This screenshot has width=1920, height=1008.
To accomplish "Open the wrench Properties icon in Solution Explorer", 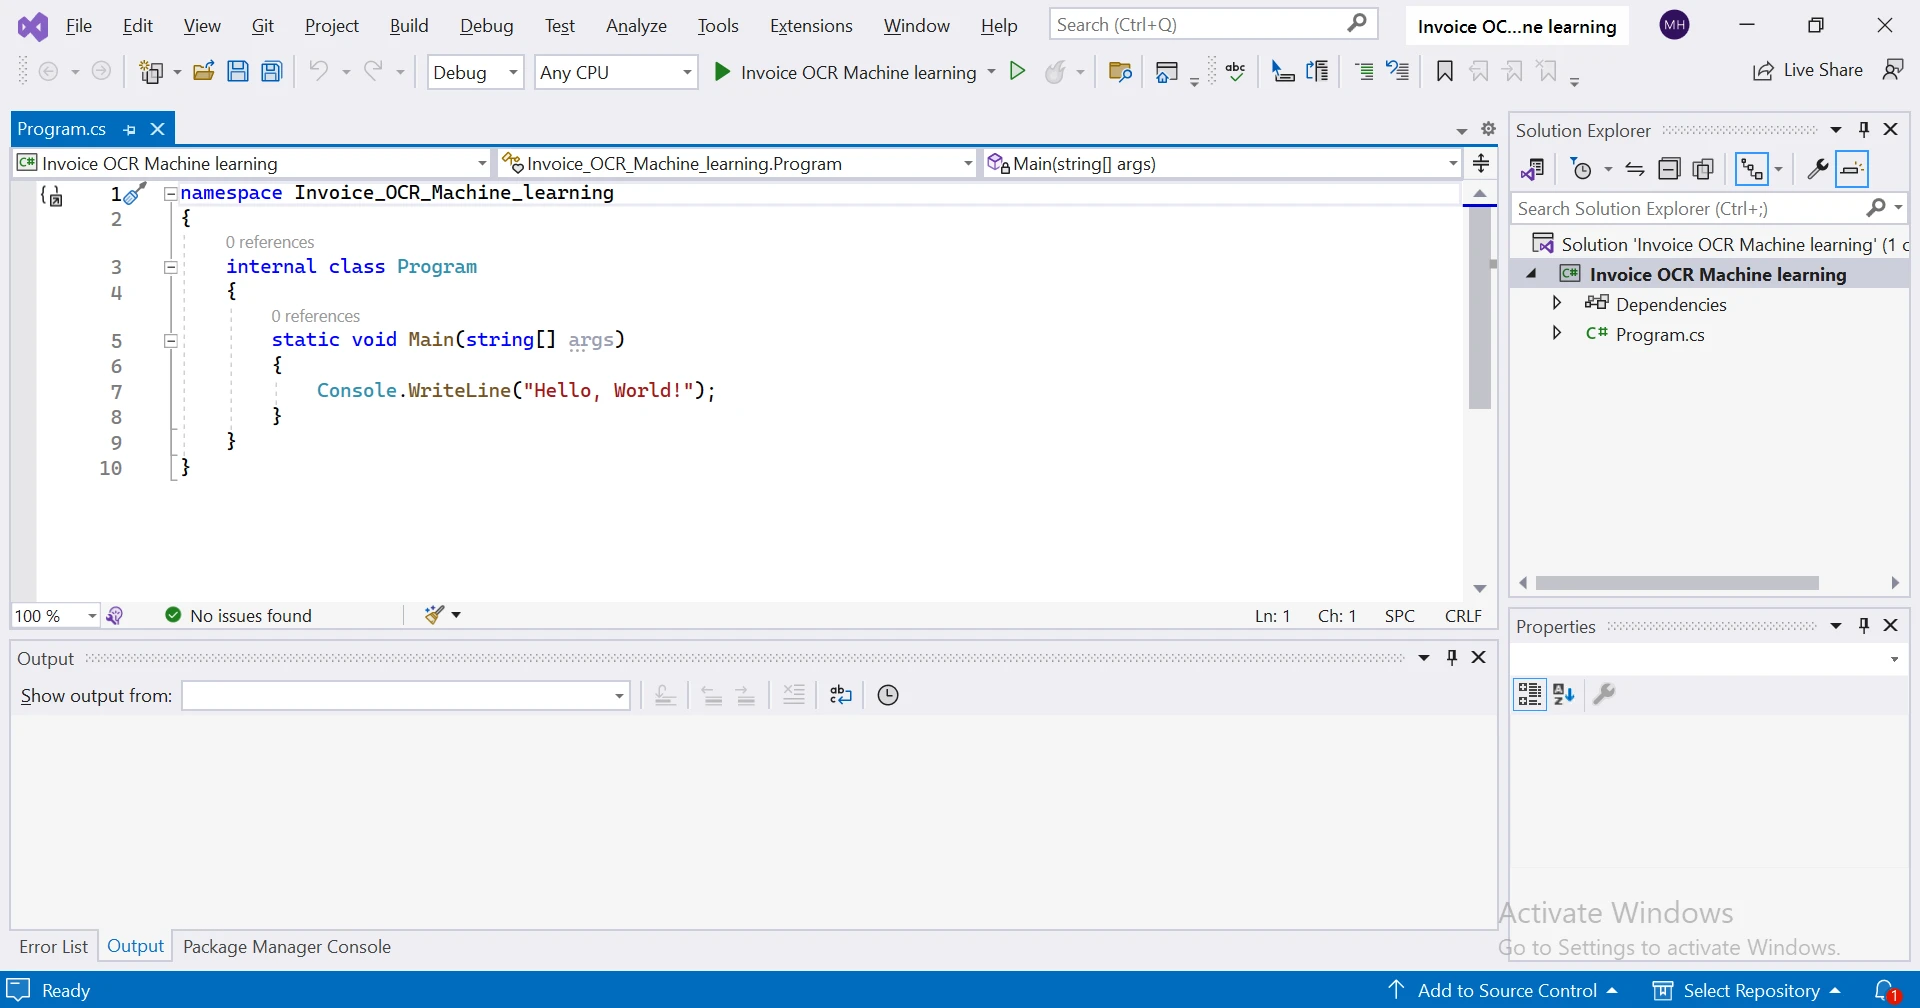I will tap(1817, 170).
